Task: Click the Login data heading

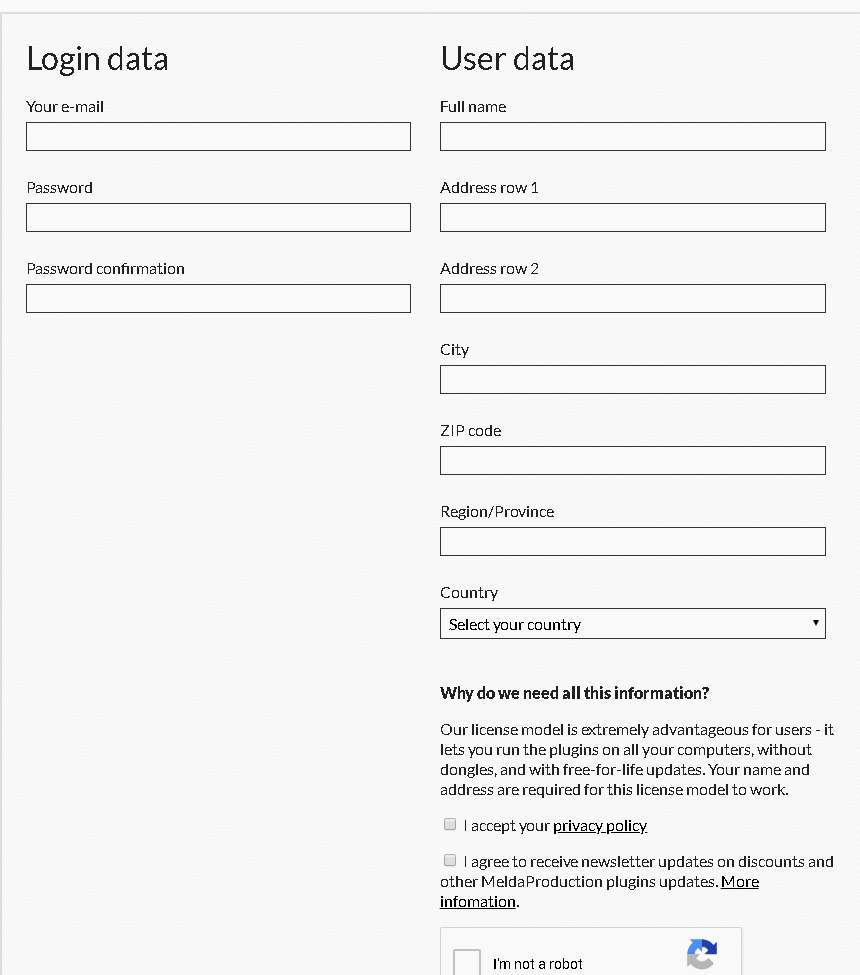Action: [97, 59]
